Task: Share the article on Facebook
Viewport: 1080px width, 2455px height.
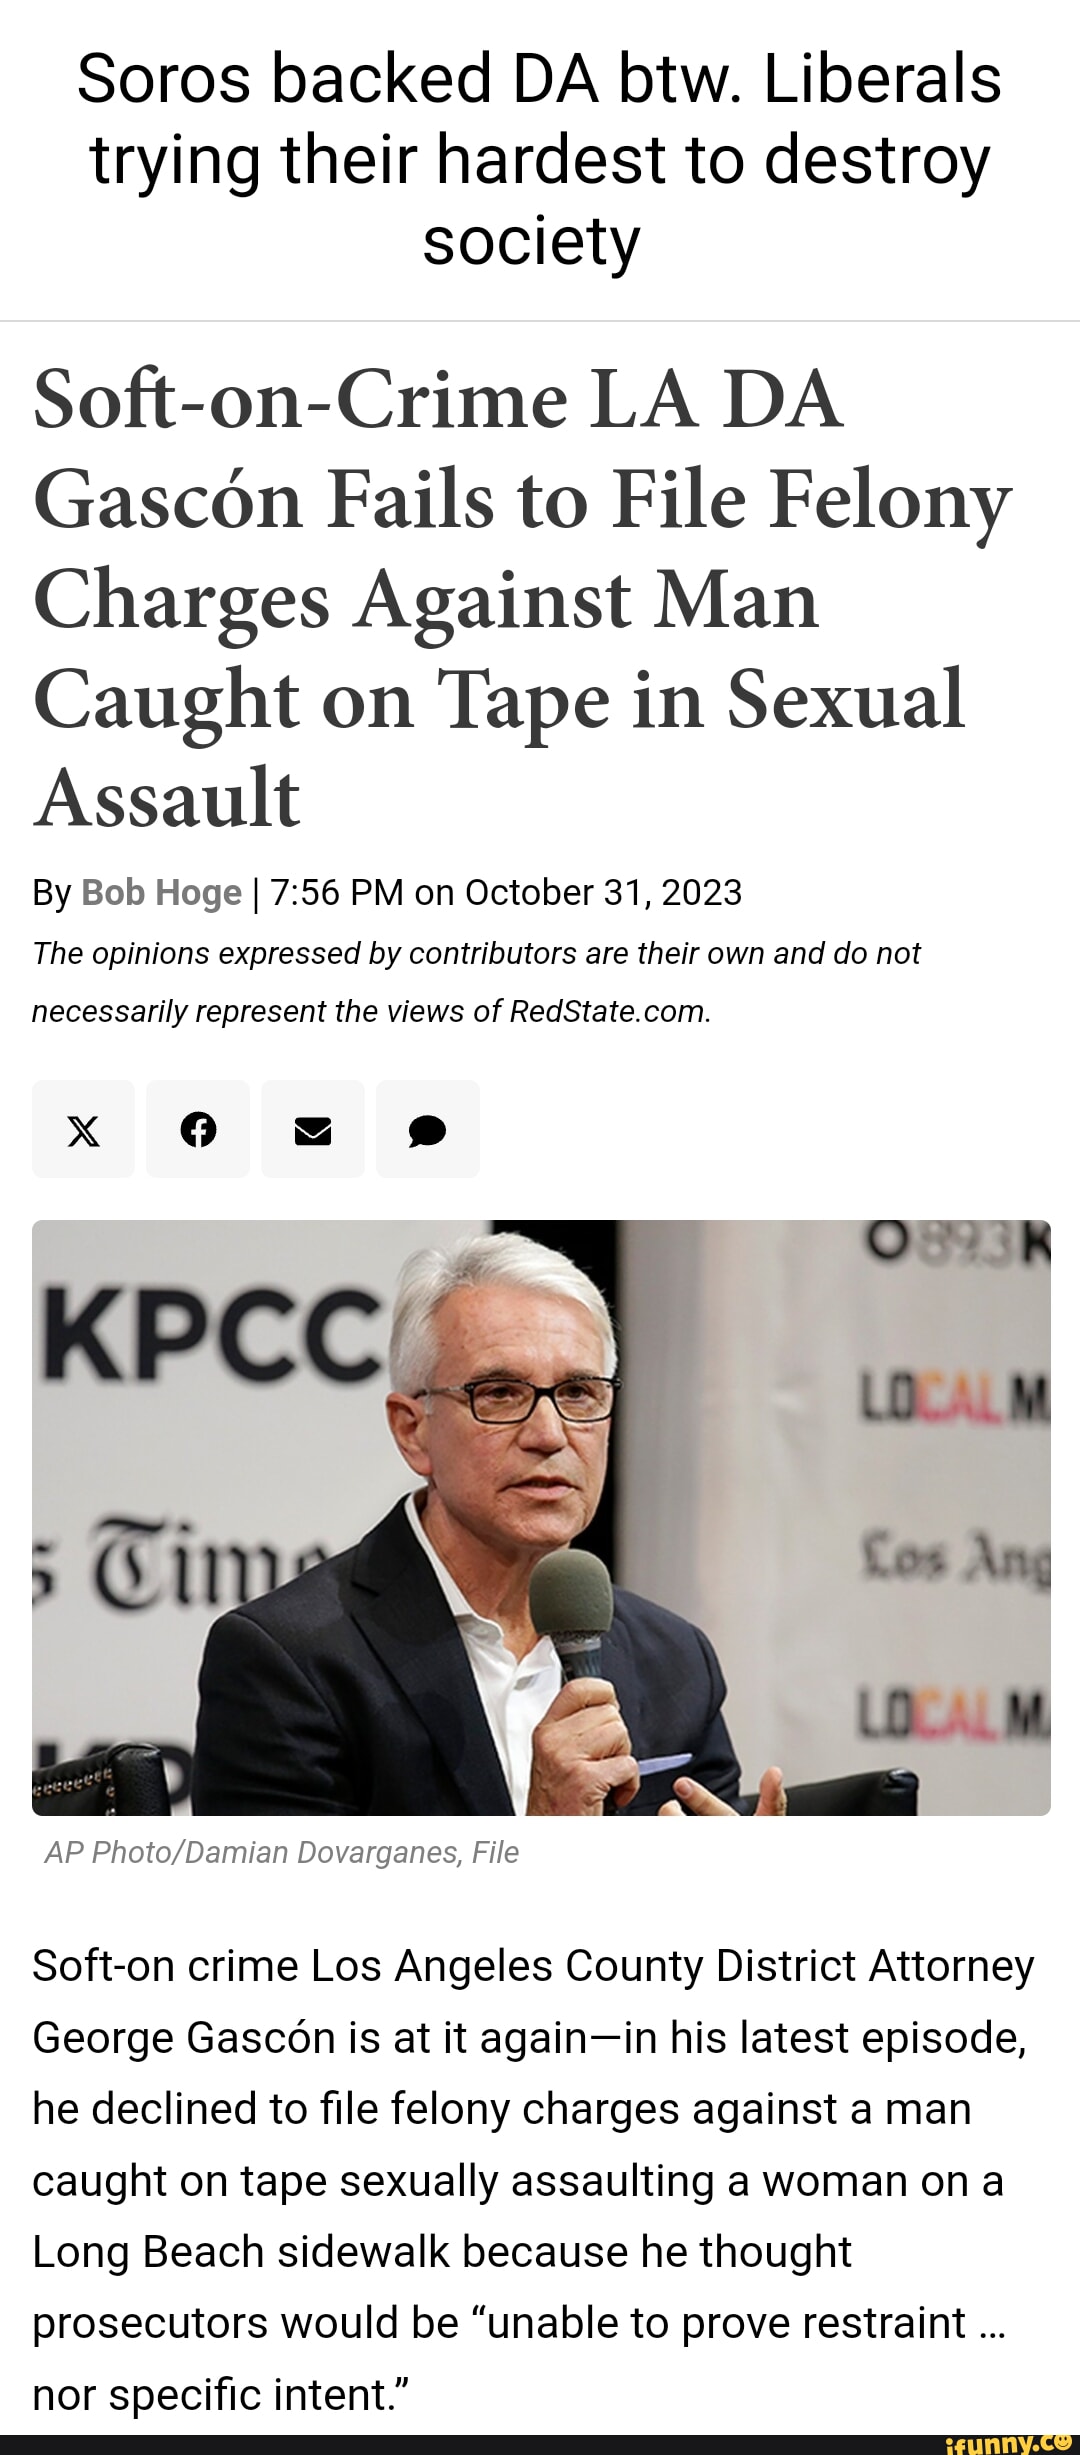Action: (x=198, y=1130)
